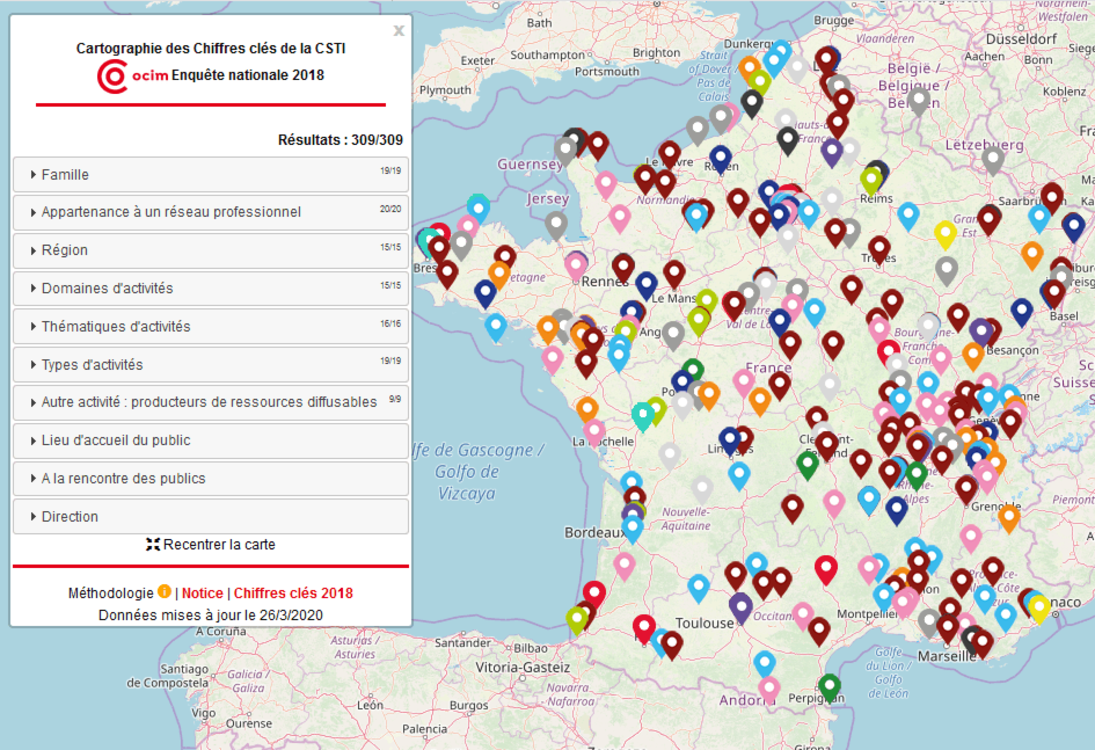The image size is (1095, 750).
Task: Click the yellow marker near Monaco
Action: point(1038,608)
